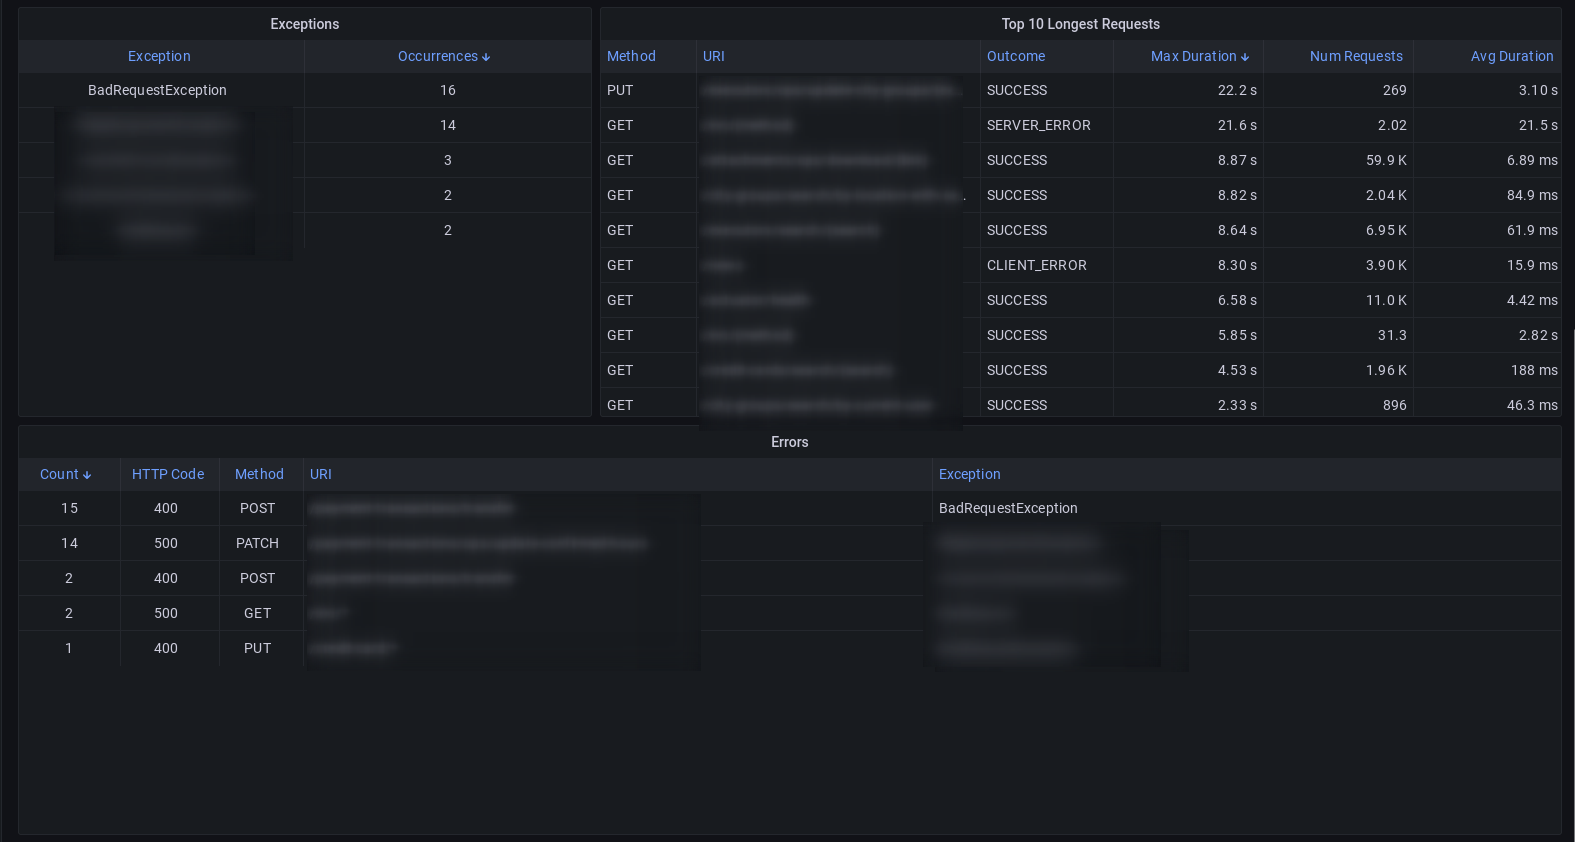The width and height of the screenshot is (1575, 842).
Task: Select the 59.9 K num requests cell
Action: tap(1386, 160)
